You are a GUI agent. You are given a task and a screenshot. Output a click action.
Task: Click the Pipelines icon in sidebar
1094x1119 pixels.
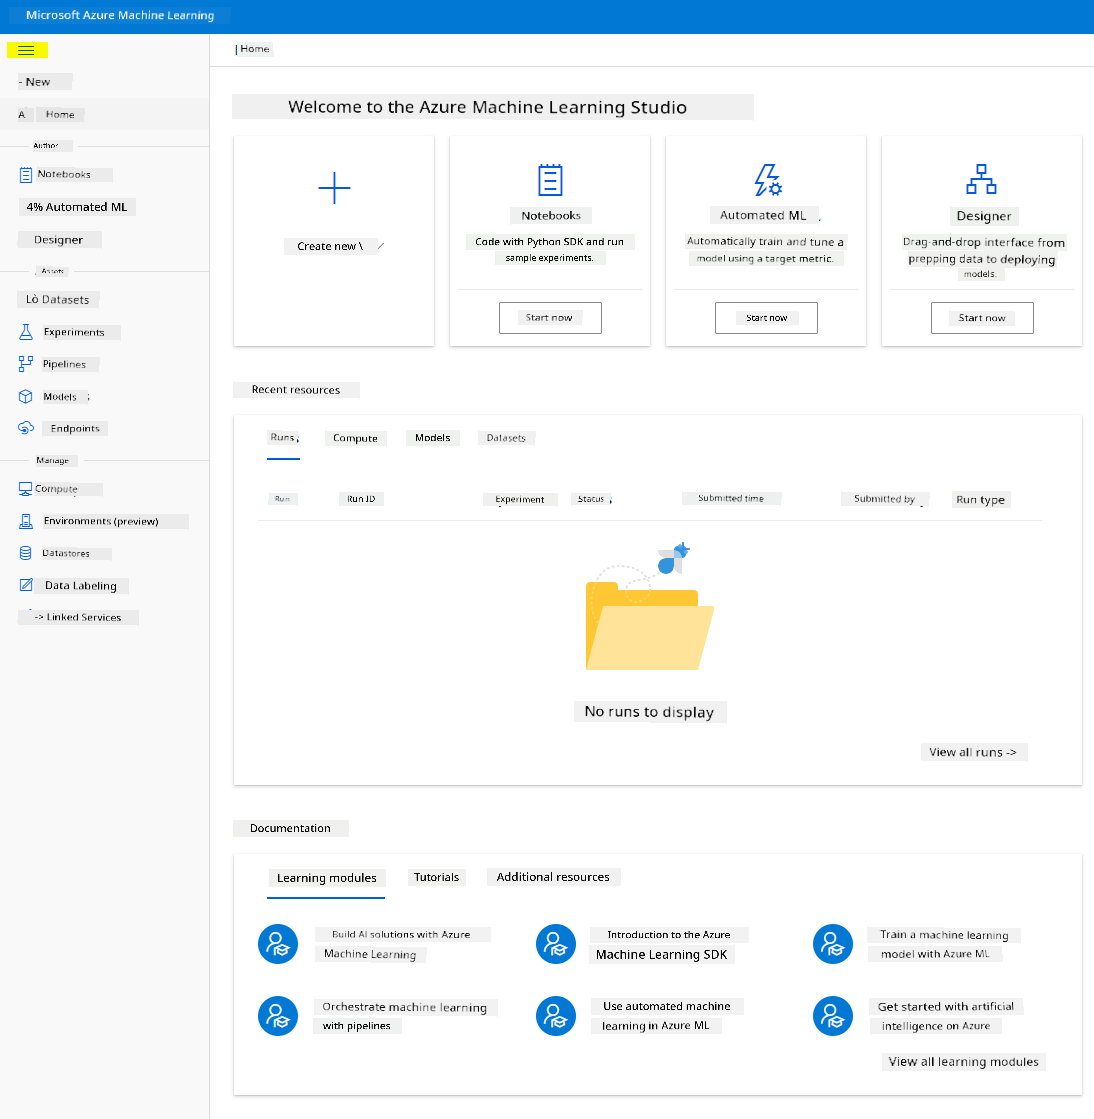click(26, 364)
